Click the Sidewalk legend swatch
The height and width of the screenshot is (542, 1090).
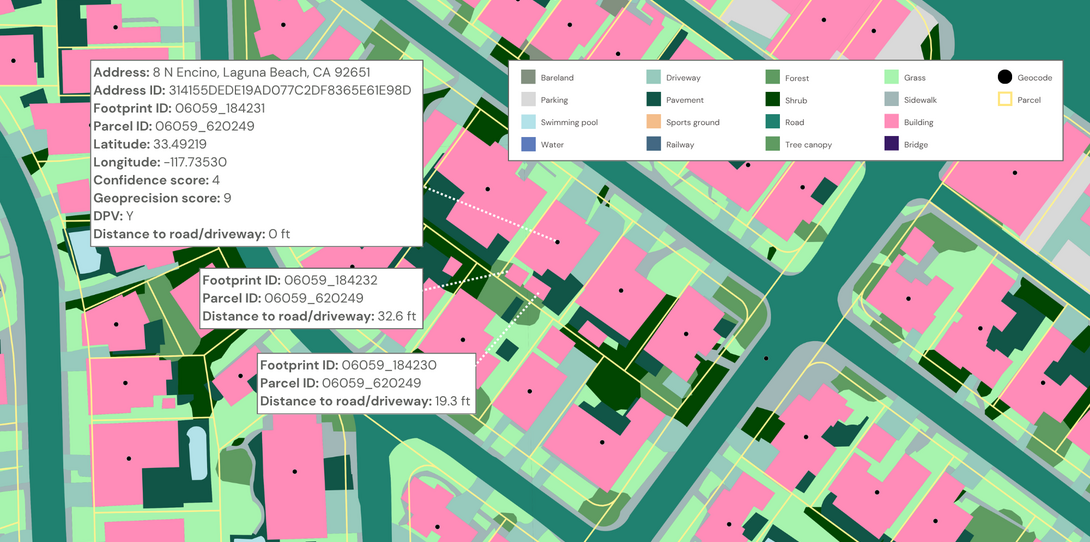point(891,100)
